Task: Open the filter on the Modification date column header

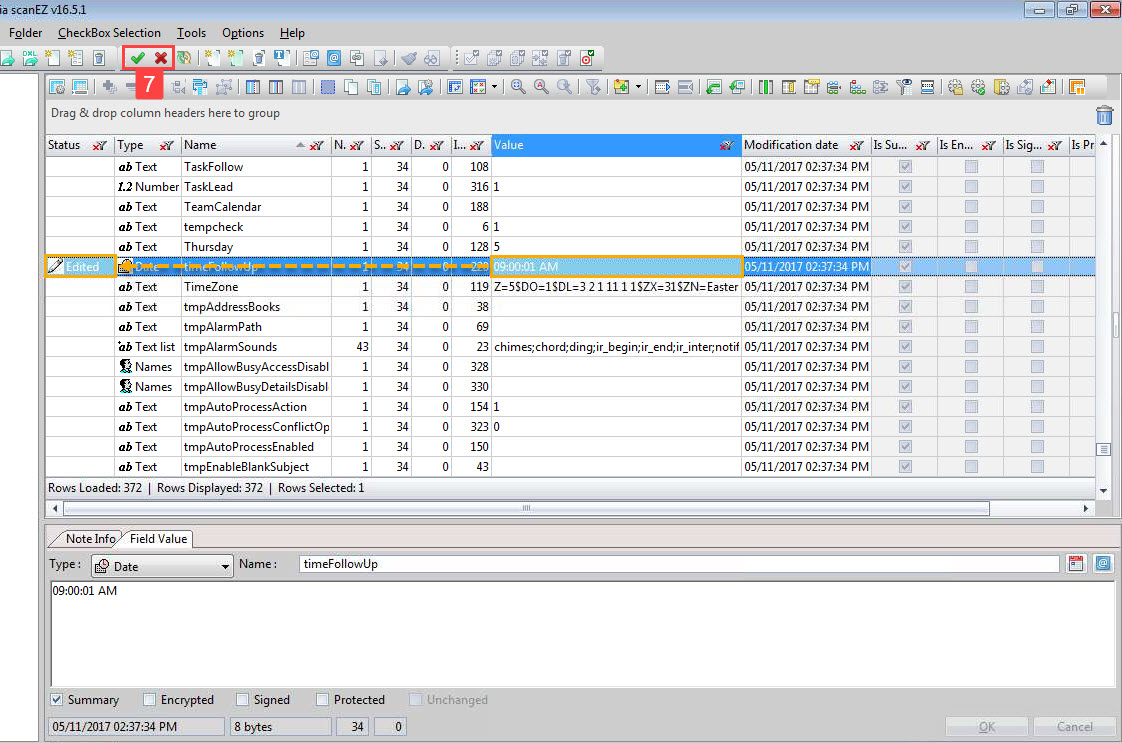Action: click(857, 145)
